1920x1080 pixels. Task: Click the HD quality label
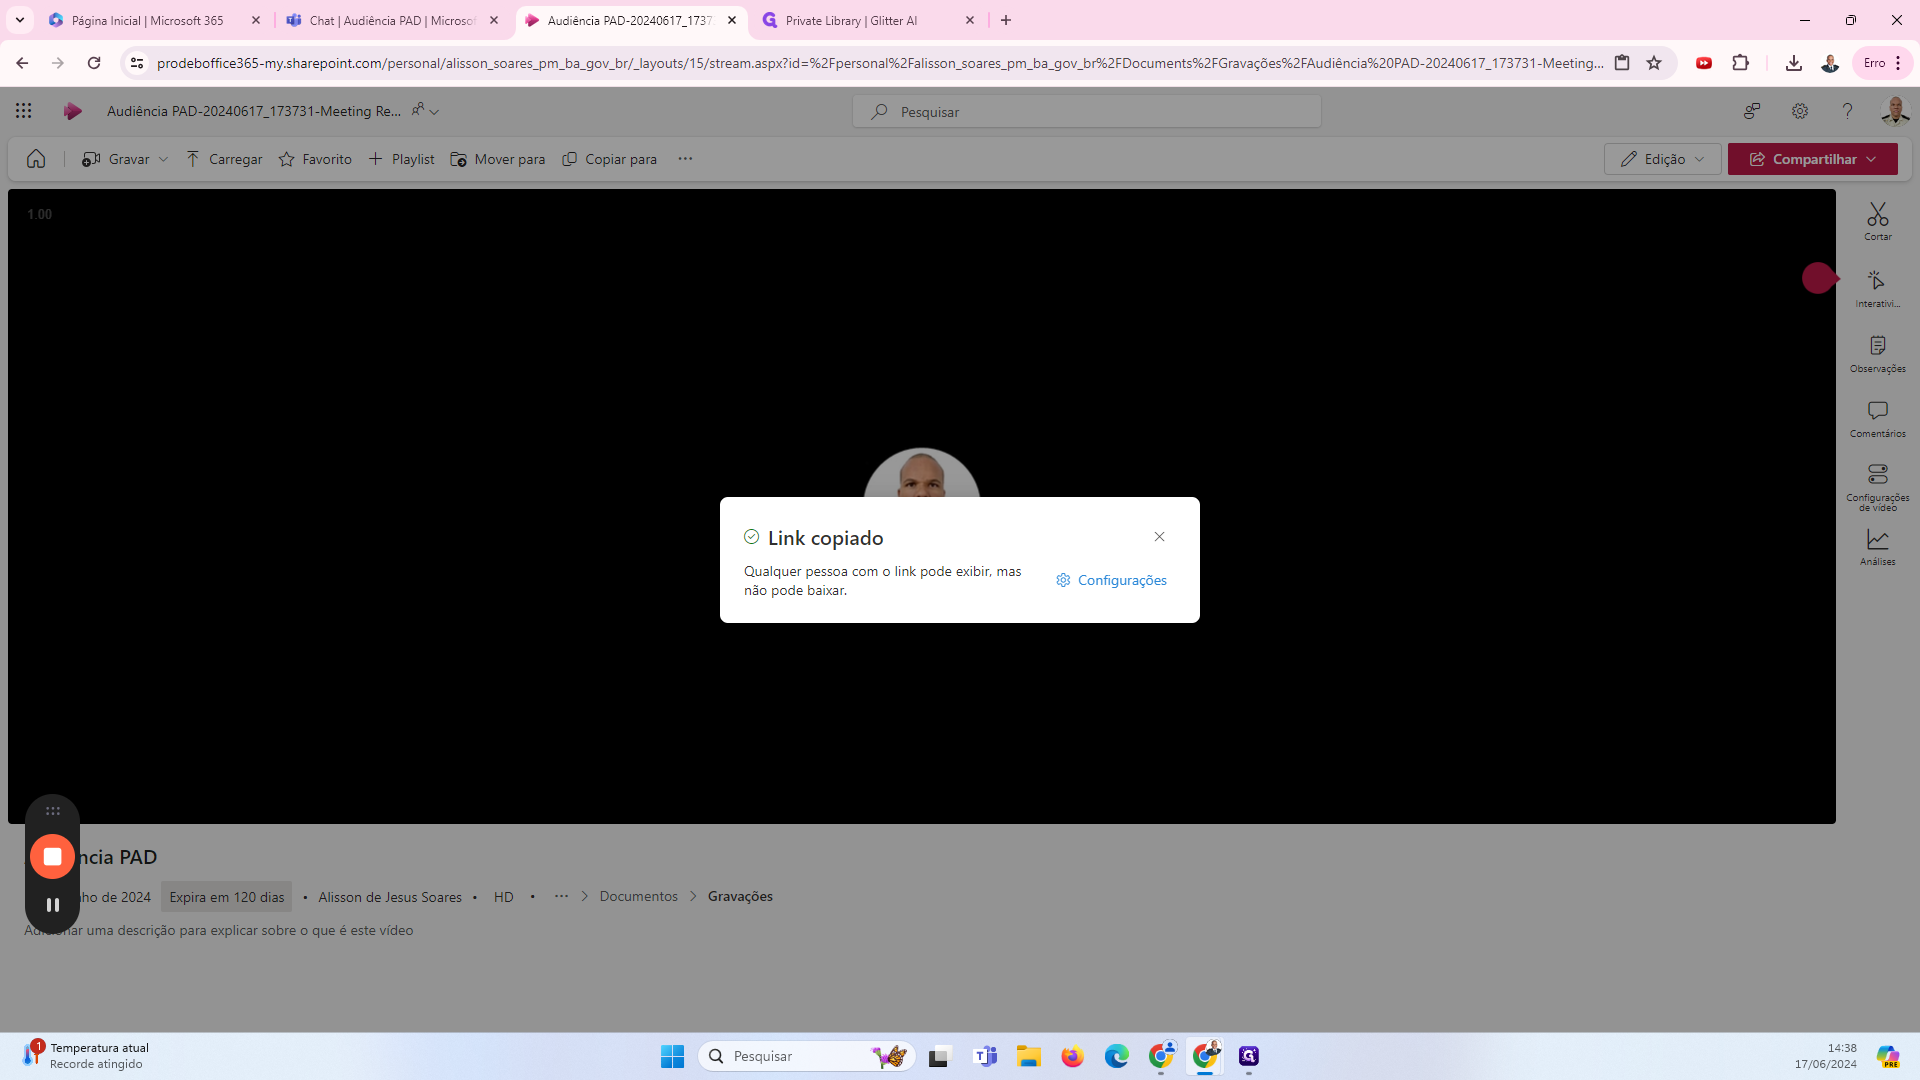pyautogui.click(x=504, y=897)
